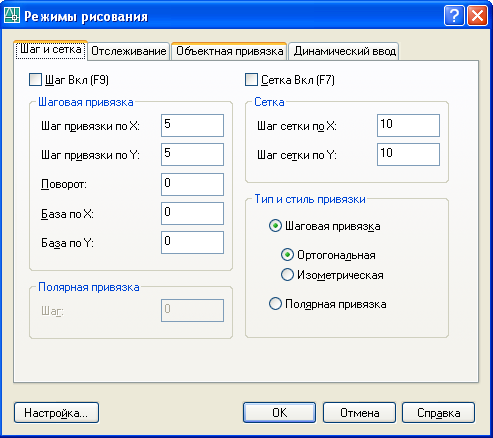This screenshot has width=493, height=438.
Task: Click the Полярная привязка group title
Action: pyautogui.click(x=89, y=287)
